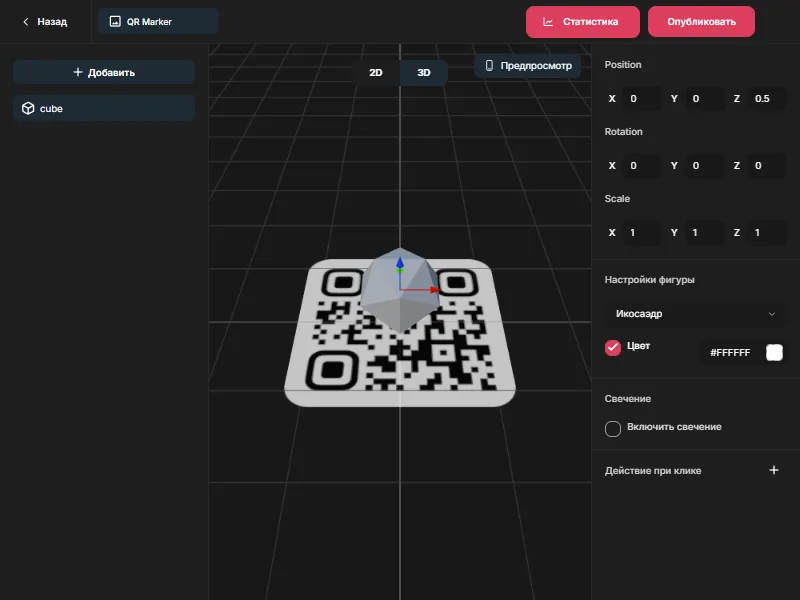Click the Scale Z input field
The height and width of the screenshot is (600, 800).
click(x=766, y=232)
